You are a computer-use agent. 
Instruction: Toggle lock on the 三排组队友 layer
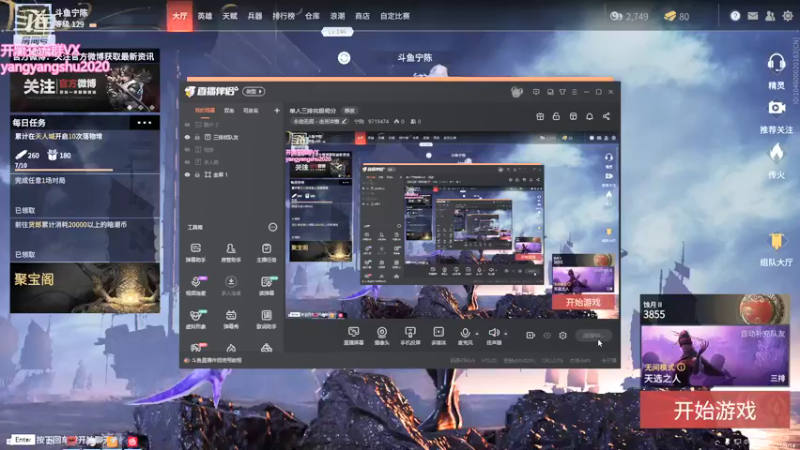197,137
